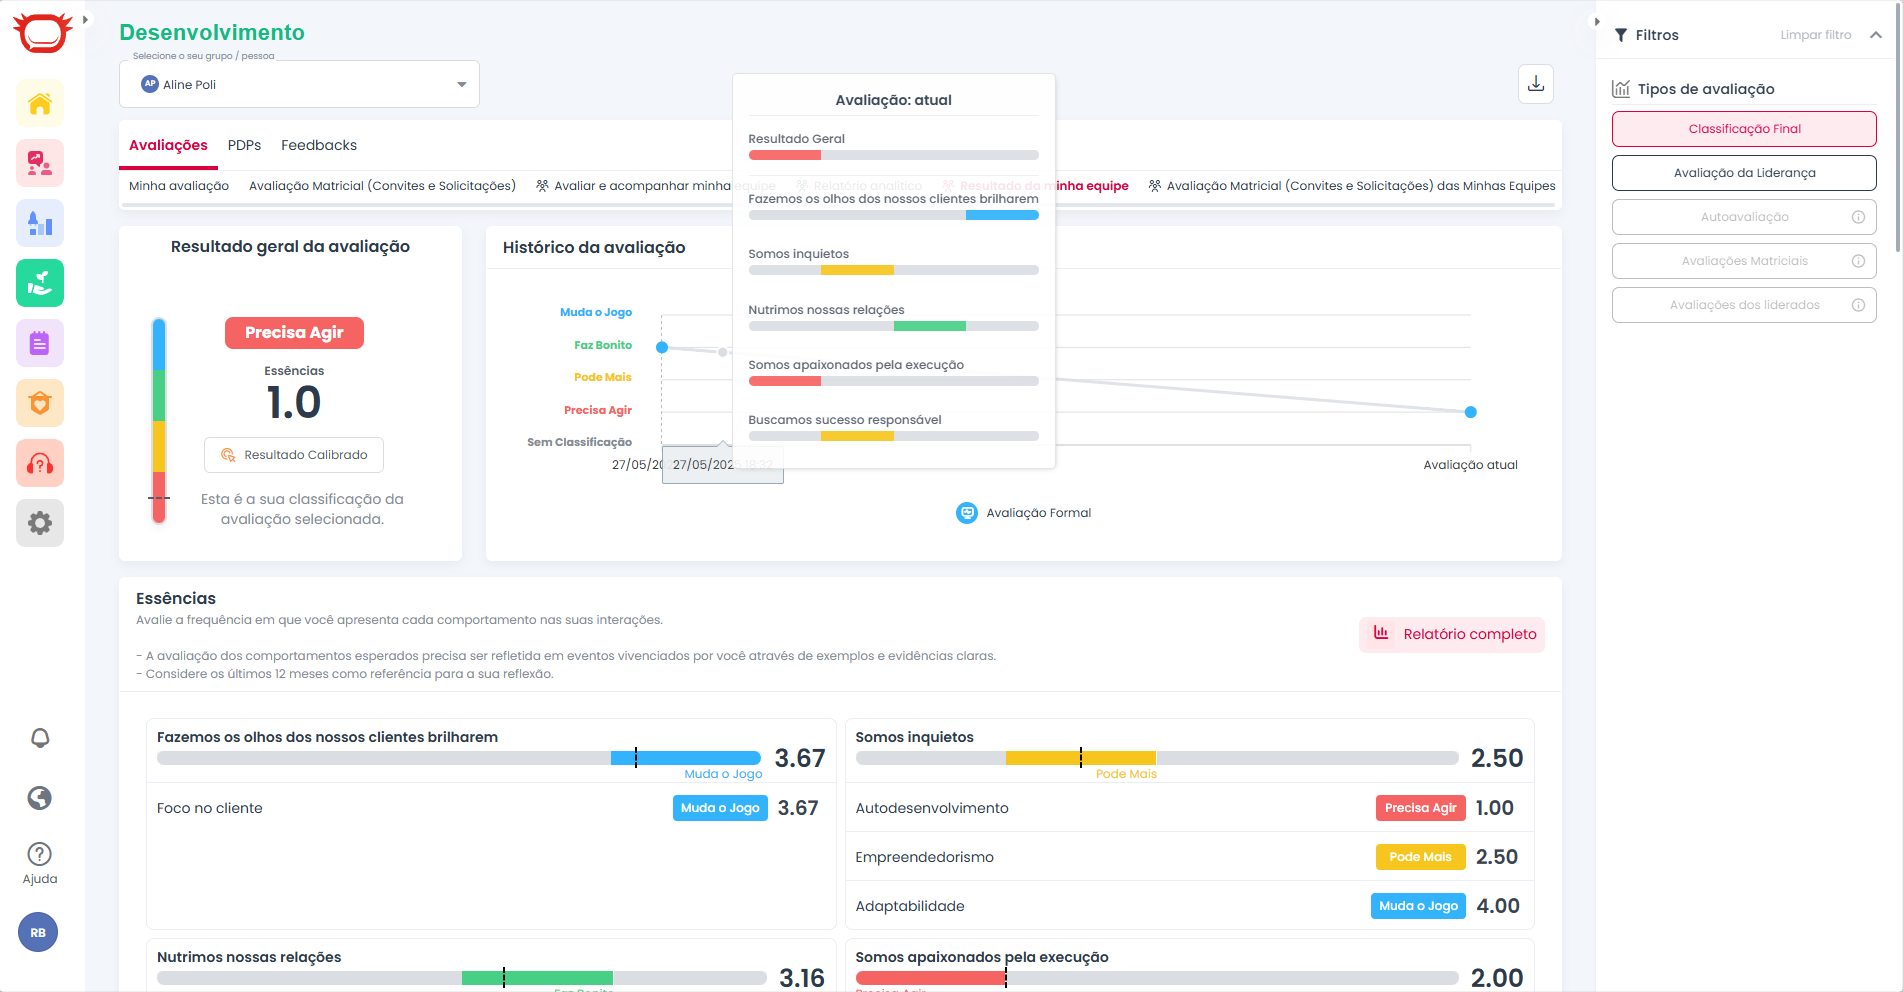Screen dimensions: 1903x992
Task: Click the Limpar filtro link
Action: point(1815,35)
